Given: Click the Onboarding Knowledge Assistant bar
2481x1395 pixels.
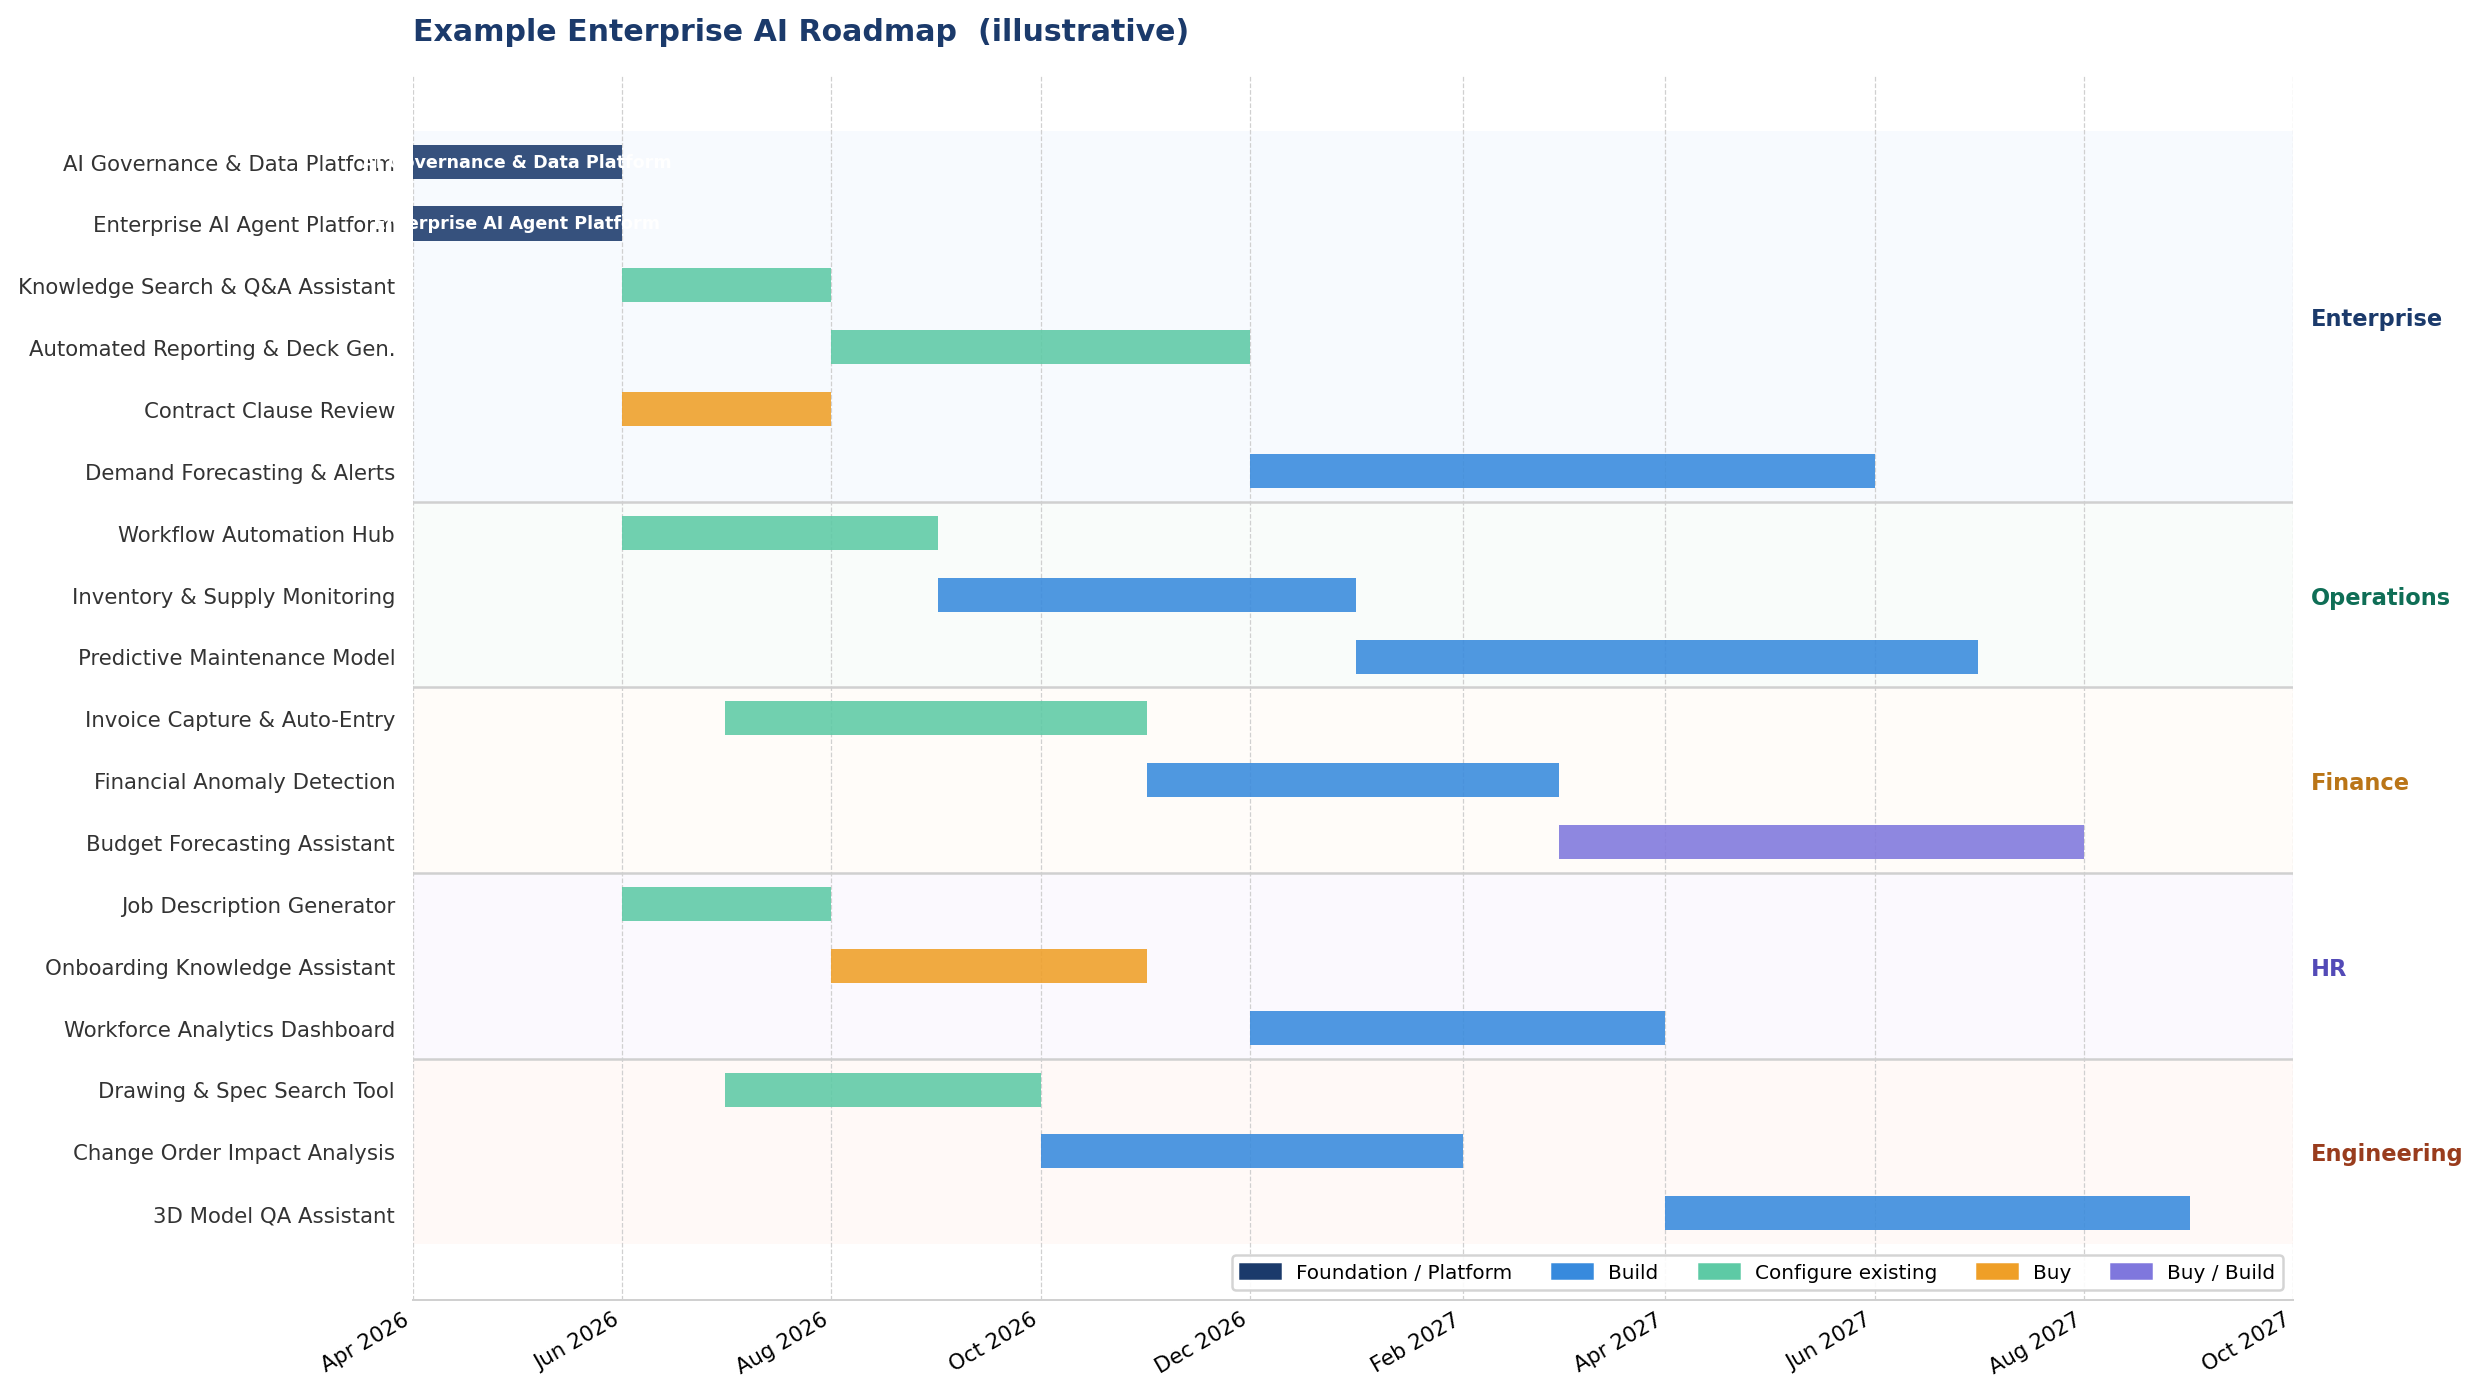Looking at the screenshot, I should (x=988, y=966).
